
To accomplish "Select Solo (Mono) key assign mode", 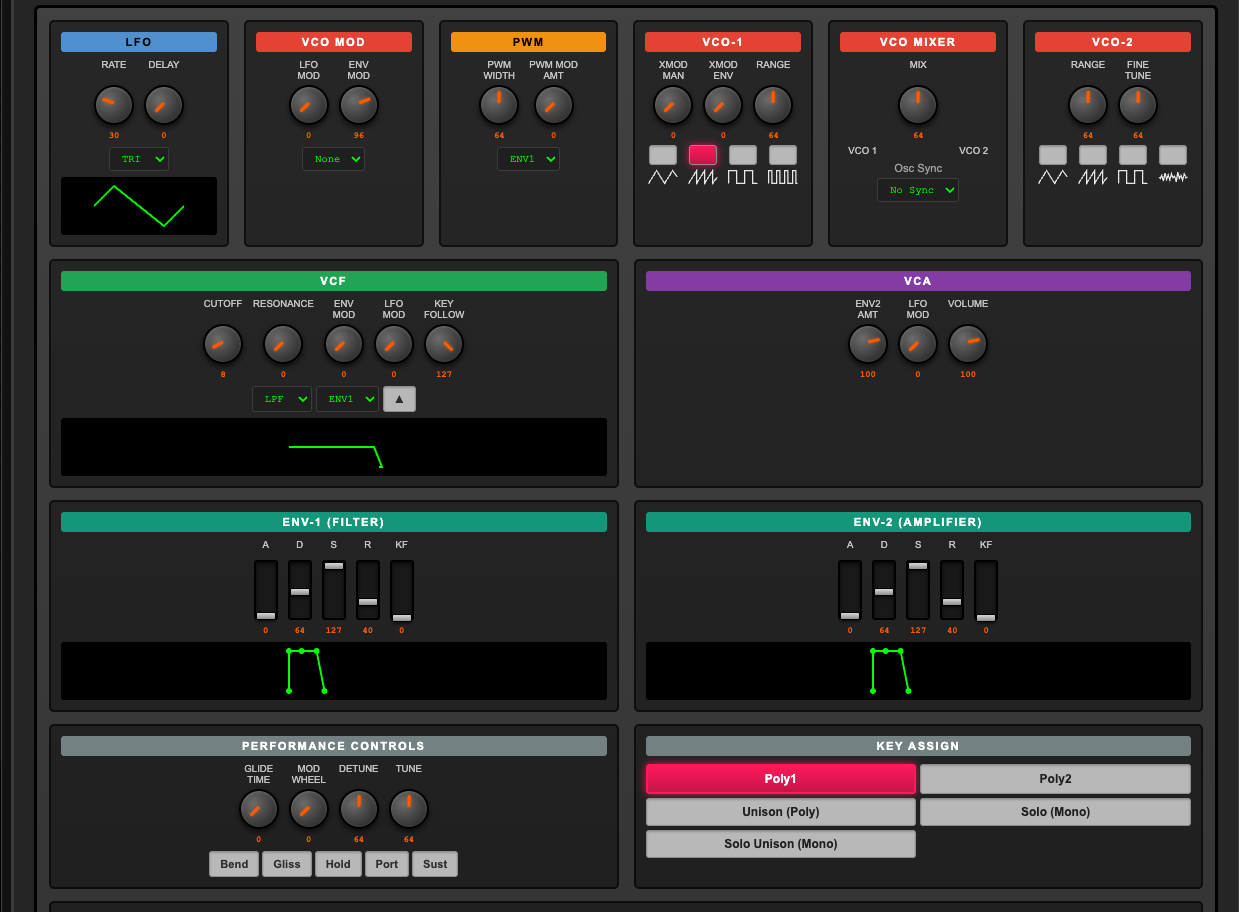I will (1055, 812).
